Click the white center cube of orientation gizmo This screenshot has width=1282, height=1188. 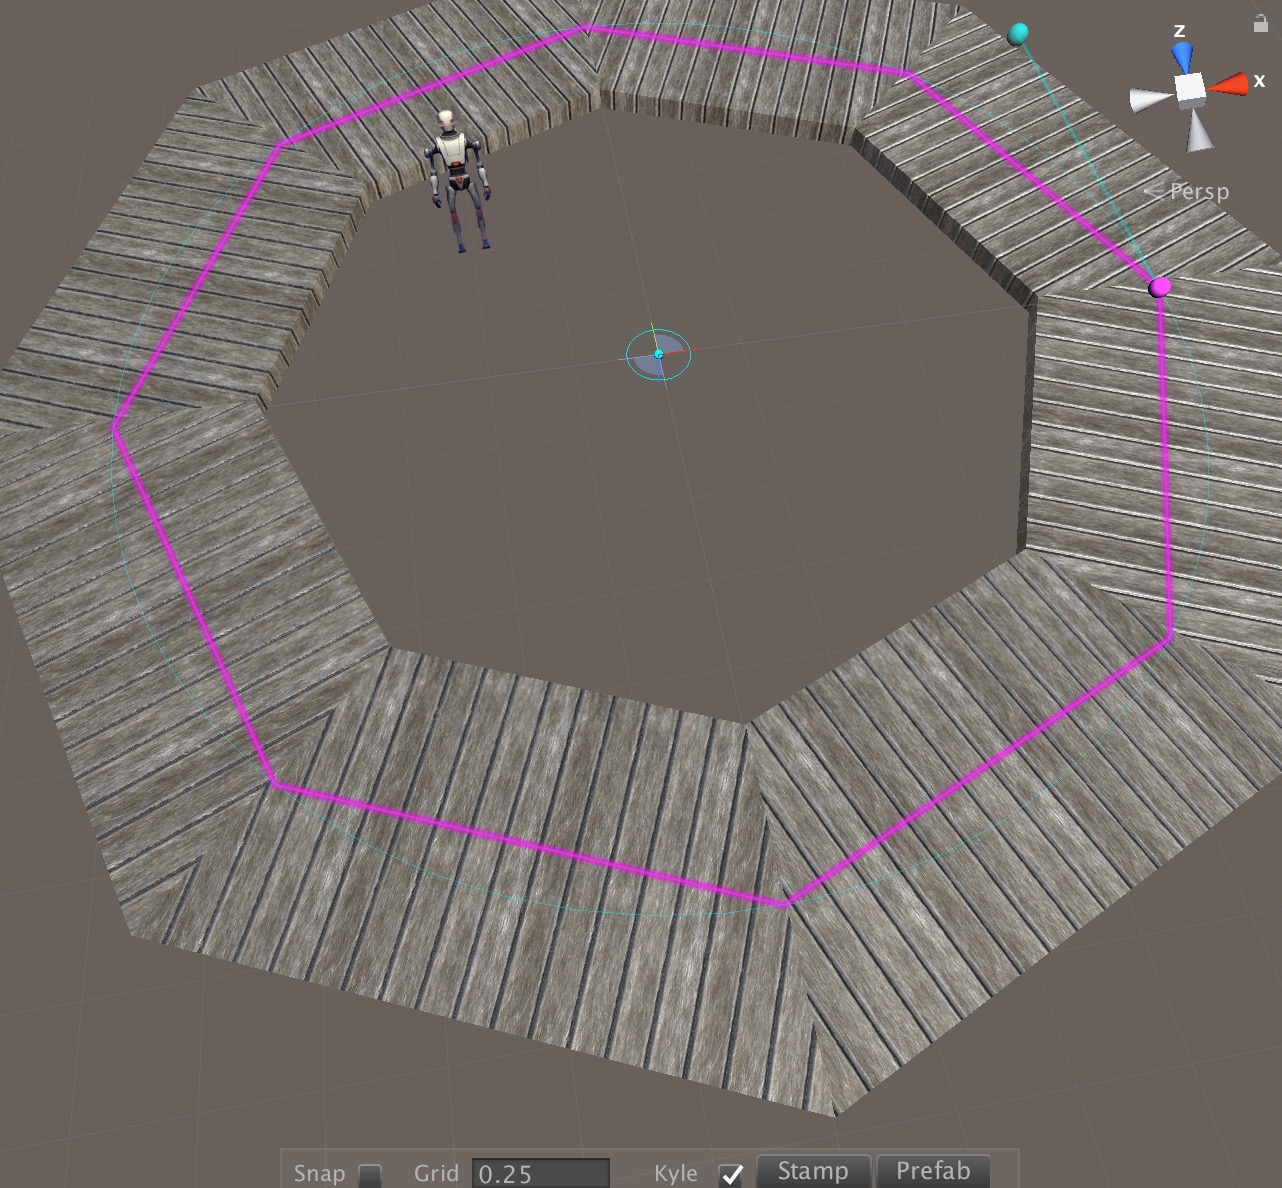[x=1190, y=91]
